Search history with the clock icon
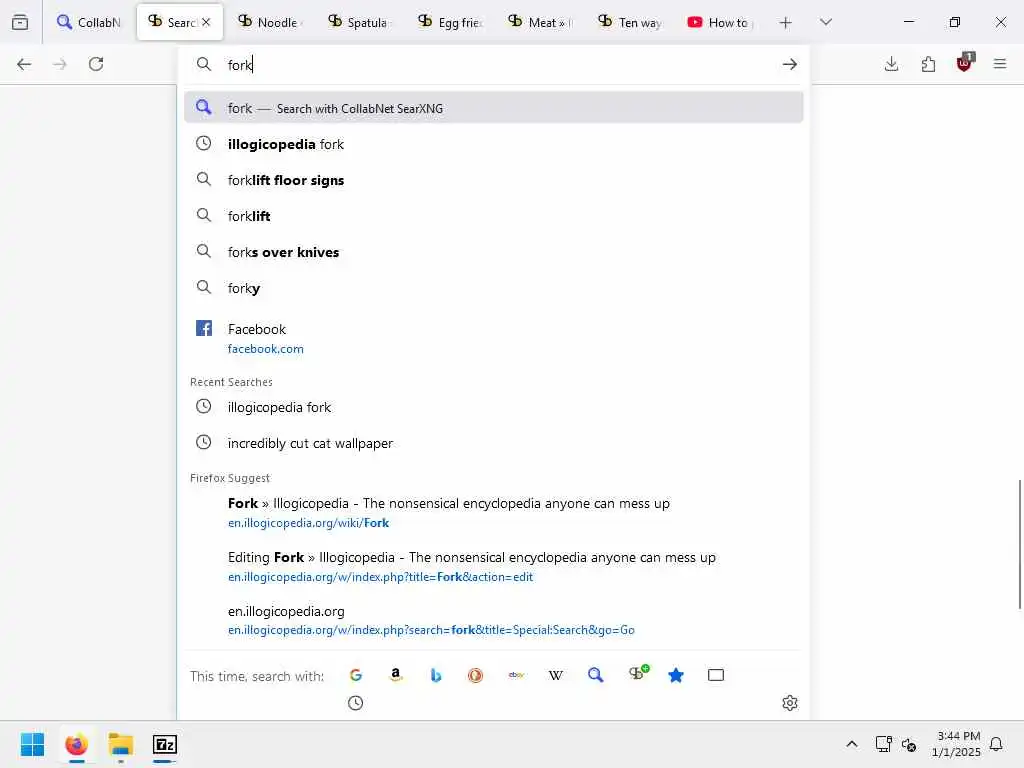 355,703
